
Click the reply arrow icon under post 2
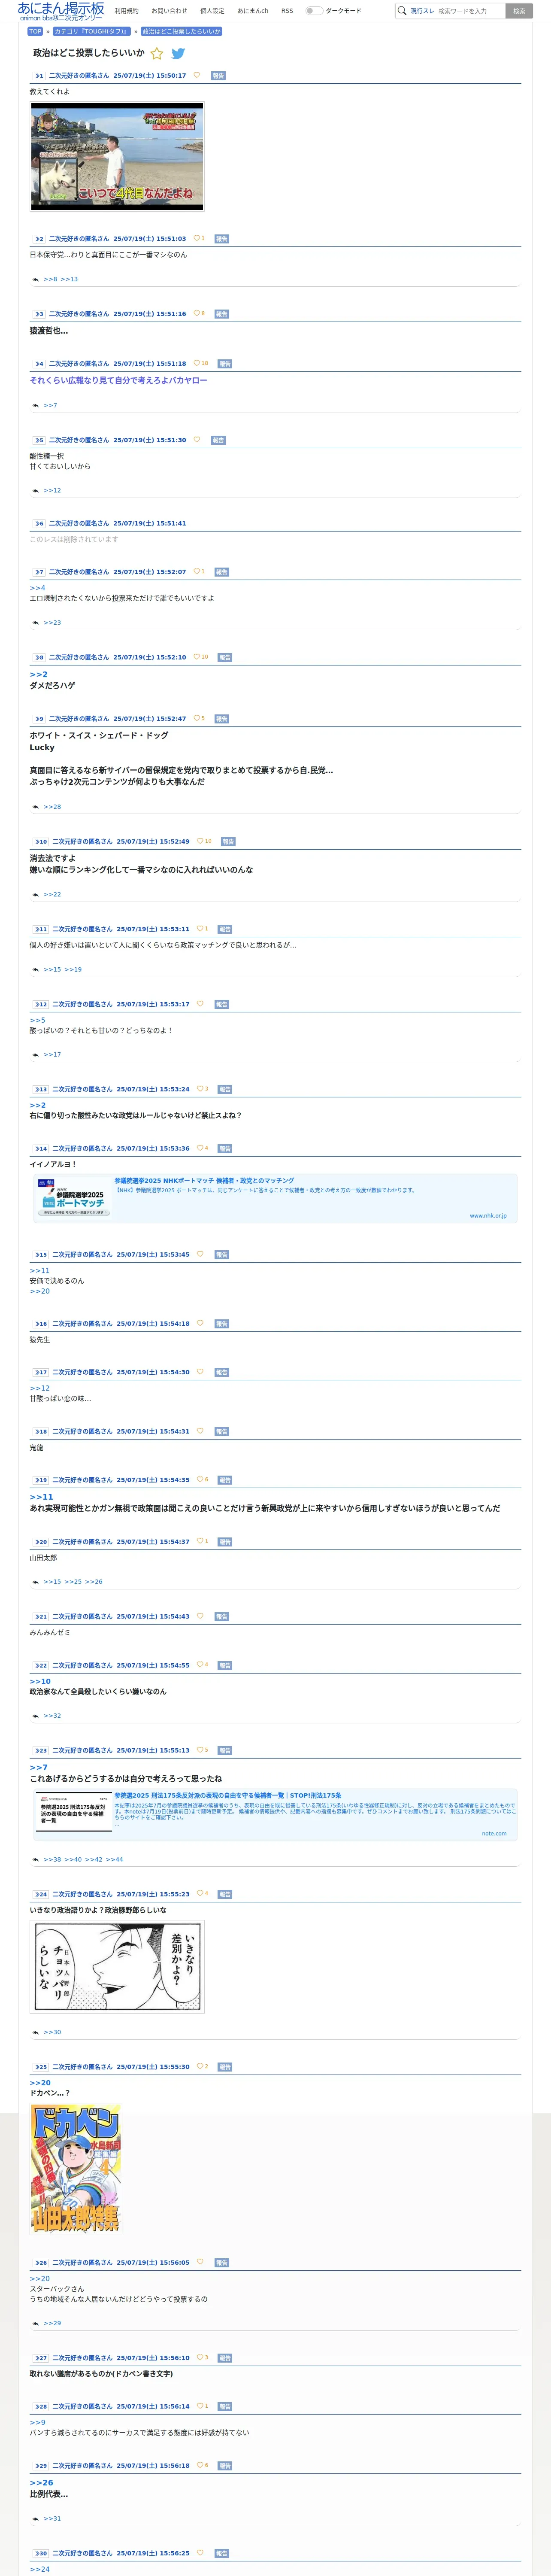pos(35,279)
